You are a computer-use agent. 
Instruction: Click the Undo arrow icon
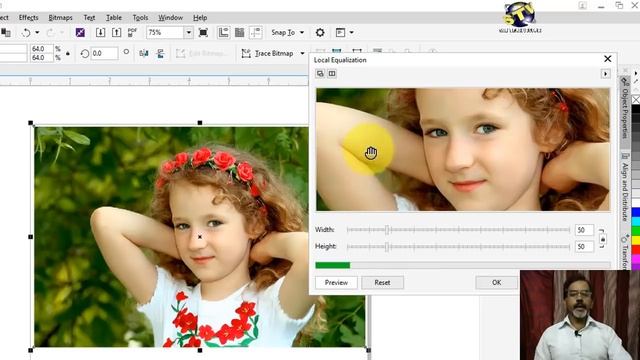(26, 33)
